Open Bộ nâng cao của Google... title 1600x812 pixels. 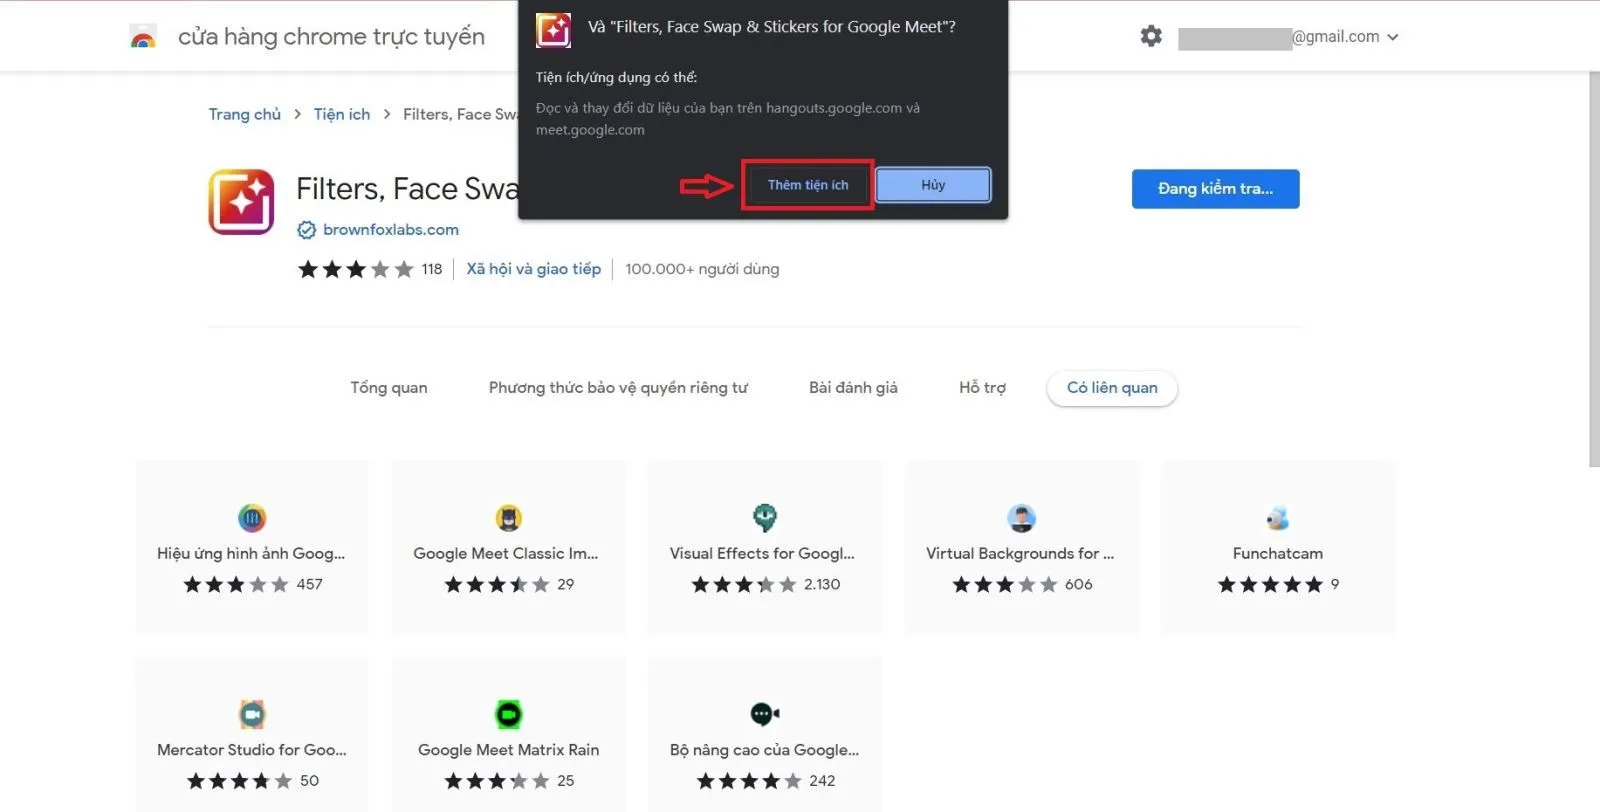coord(765,750)
